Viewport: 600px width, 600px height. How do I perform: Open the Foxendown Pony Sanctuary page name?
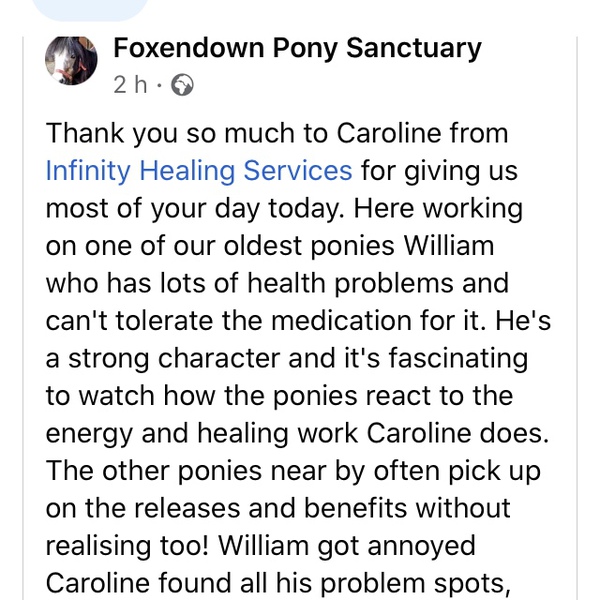[x=297, y=48]
